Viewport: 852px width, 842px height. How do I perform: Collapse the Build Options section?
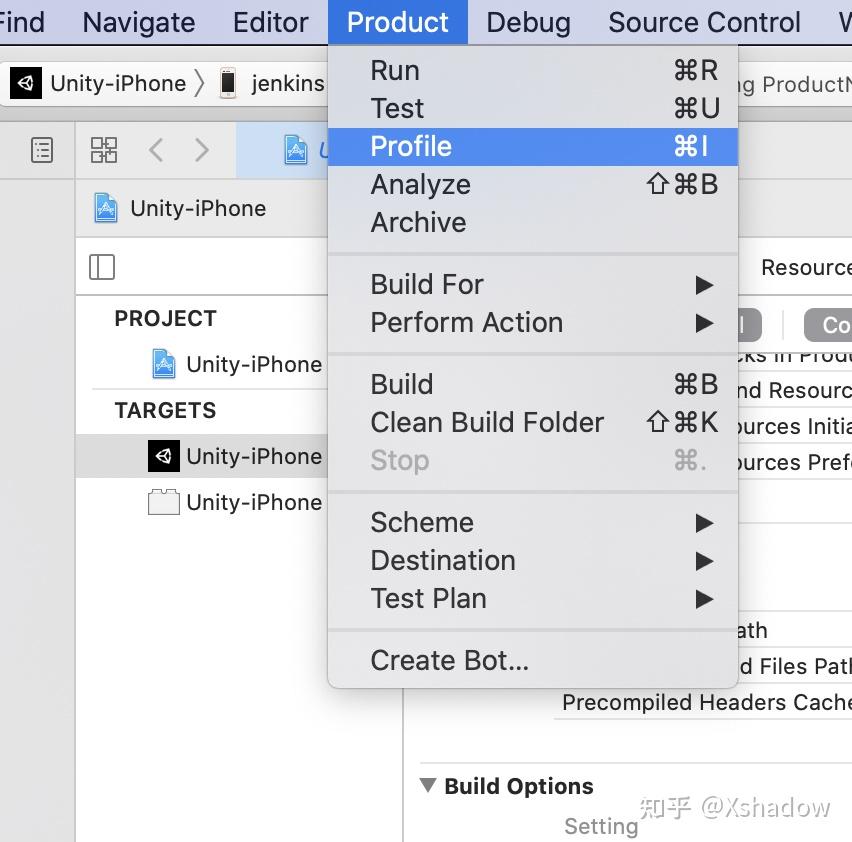pos(428,786)
